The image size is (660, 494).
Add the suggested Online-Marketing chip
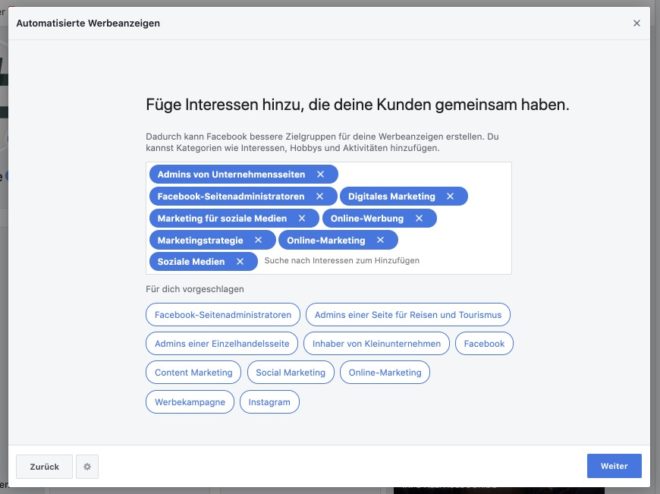pyautogui.click(x=385, y=372)
